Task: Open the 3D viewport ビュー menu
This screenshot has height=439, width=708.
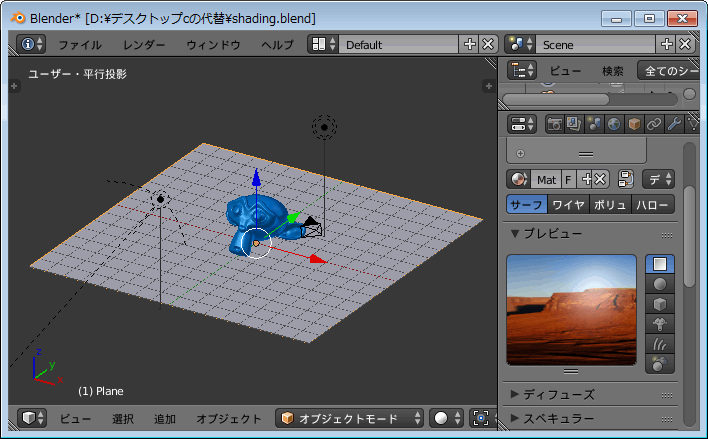Action: (x=75, y=419)
